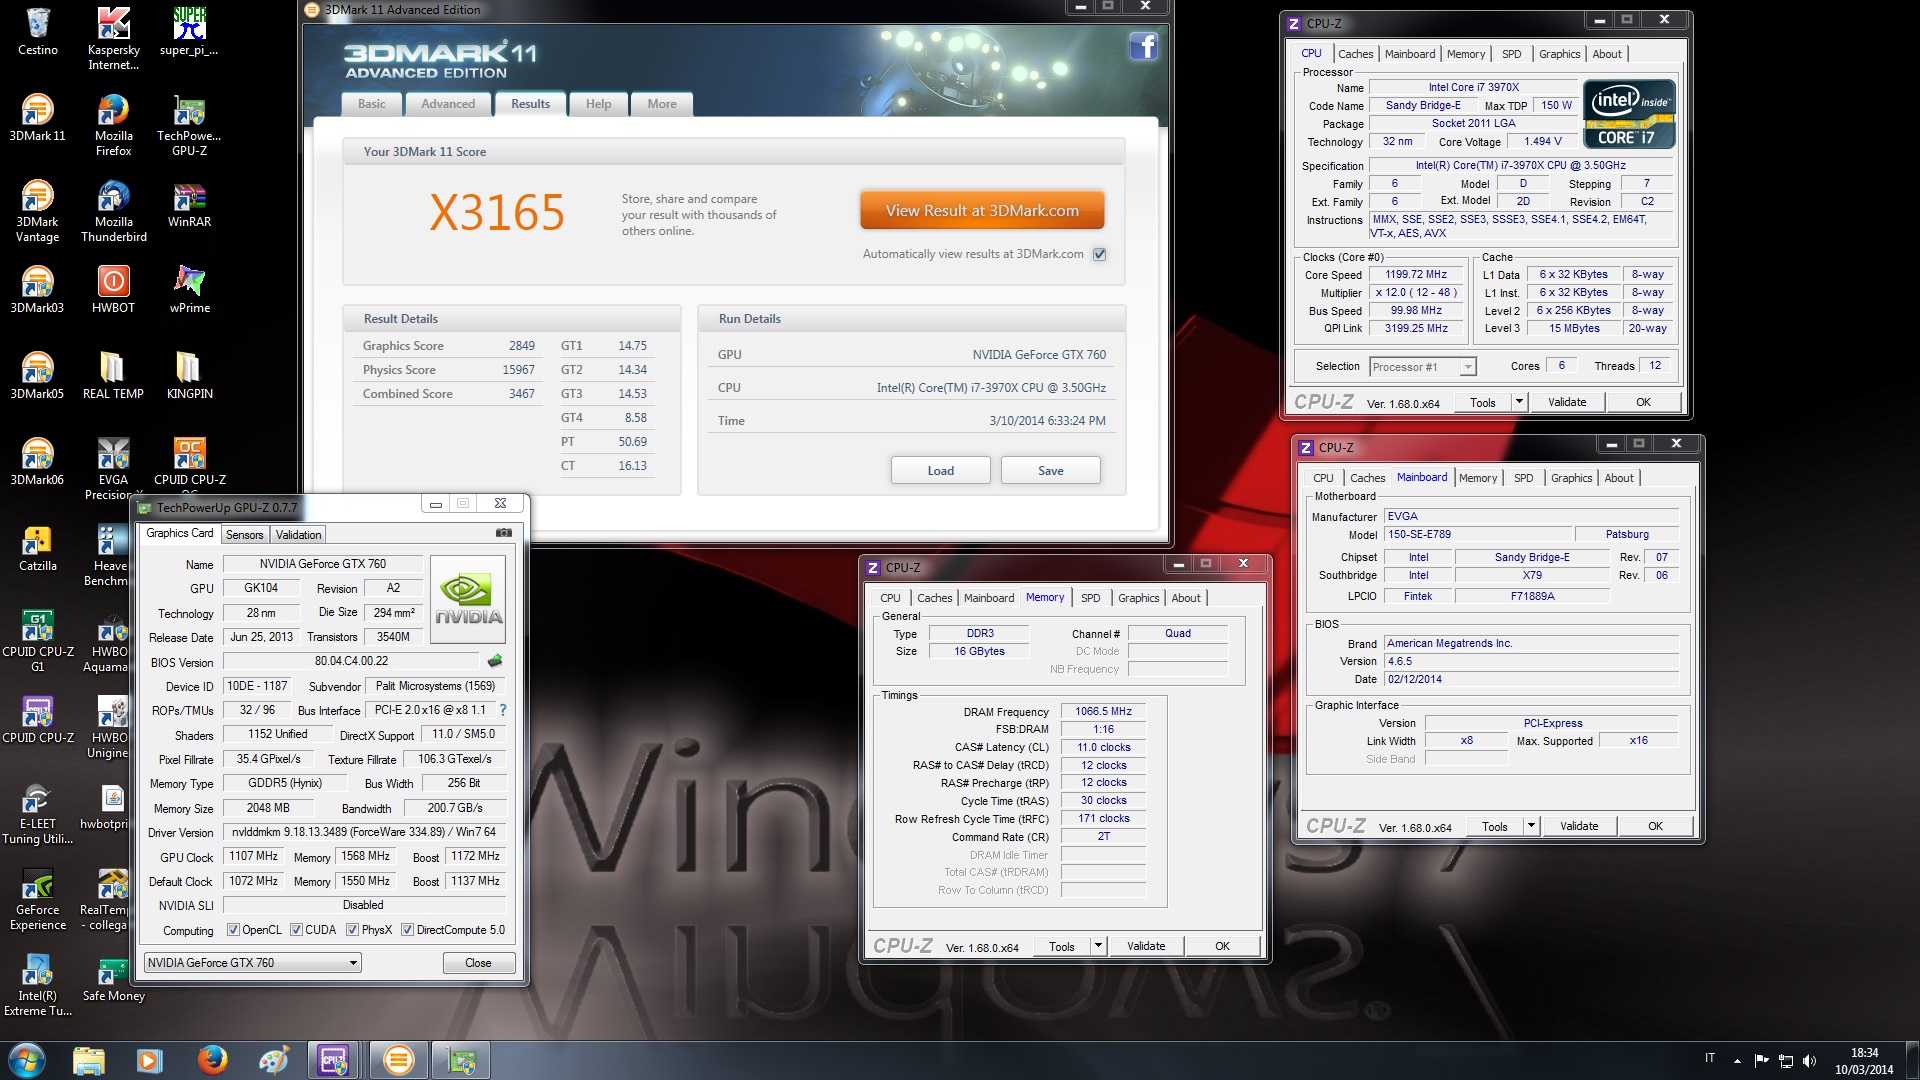Click Tools button in CPU-Z Mainboard window
1920x1080 pixels.
coord(1494,826)
